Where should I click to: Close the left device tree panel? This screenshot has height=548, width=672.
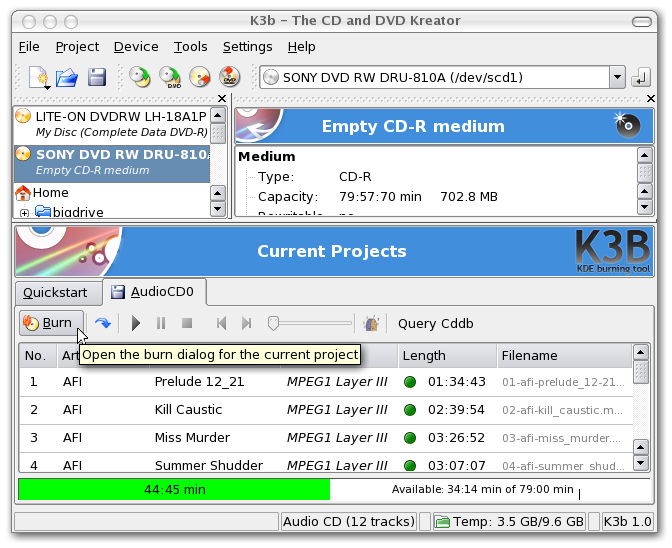coord(222,99)
